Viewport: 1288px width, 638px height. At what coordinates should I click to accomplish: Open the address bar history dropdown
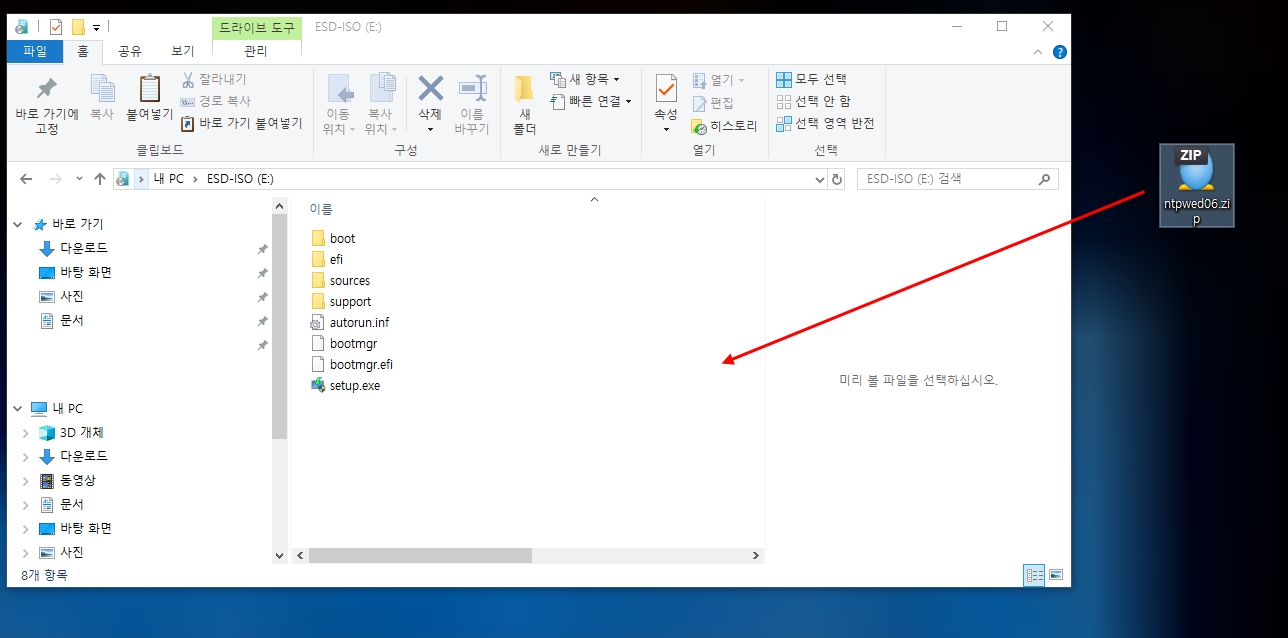(820, 179)
